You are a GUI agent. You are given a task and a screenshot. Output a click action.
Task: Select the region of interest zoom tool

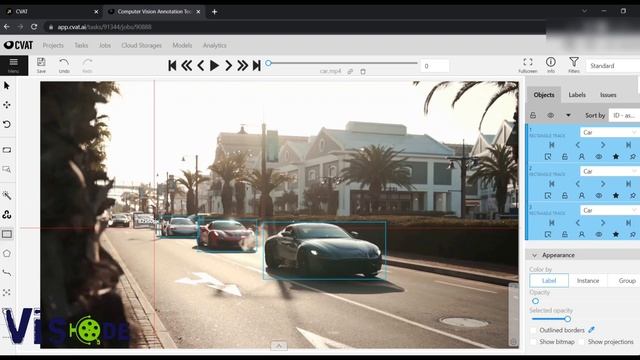[x=7, y=169]
